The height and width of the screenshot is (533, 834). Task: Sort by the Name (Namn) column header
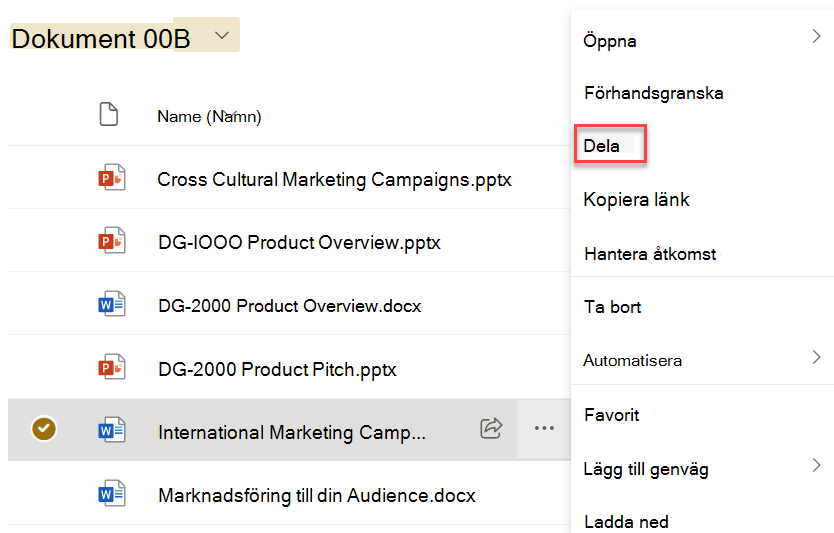coord(209,116)
